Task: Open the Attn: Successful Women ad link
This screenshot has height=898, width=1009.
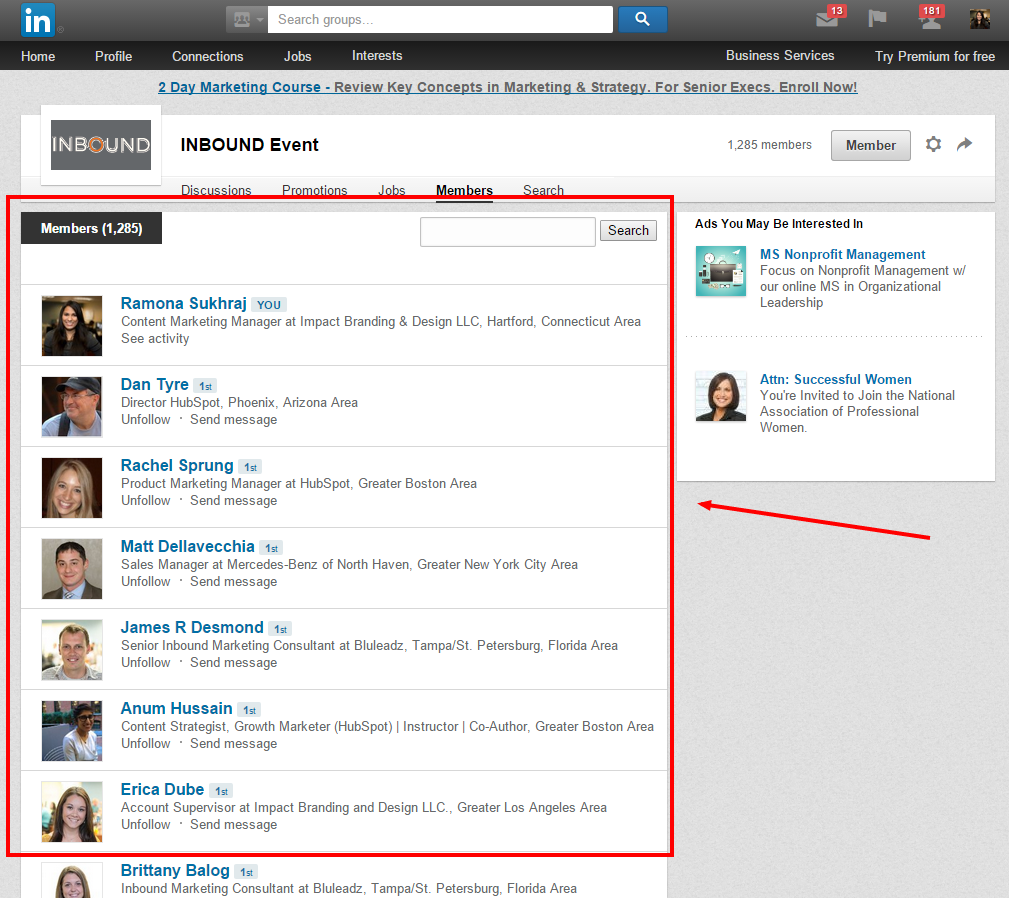Action: coord(835,379)
